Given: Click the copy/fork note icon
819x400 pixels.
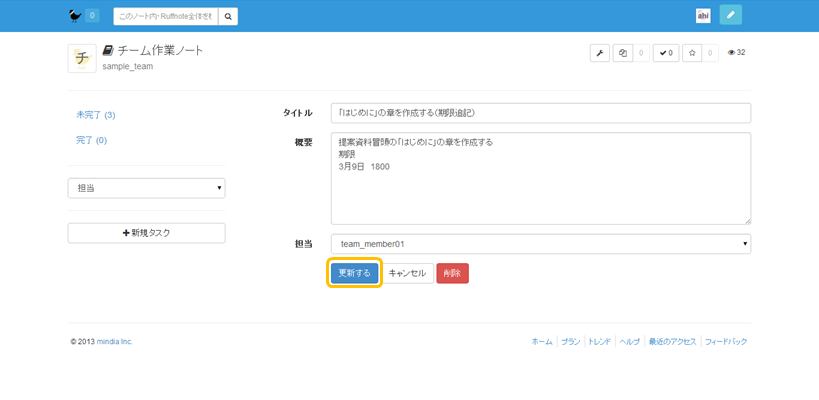Looking at the screenshot, I should [x=623, y=53].
